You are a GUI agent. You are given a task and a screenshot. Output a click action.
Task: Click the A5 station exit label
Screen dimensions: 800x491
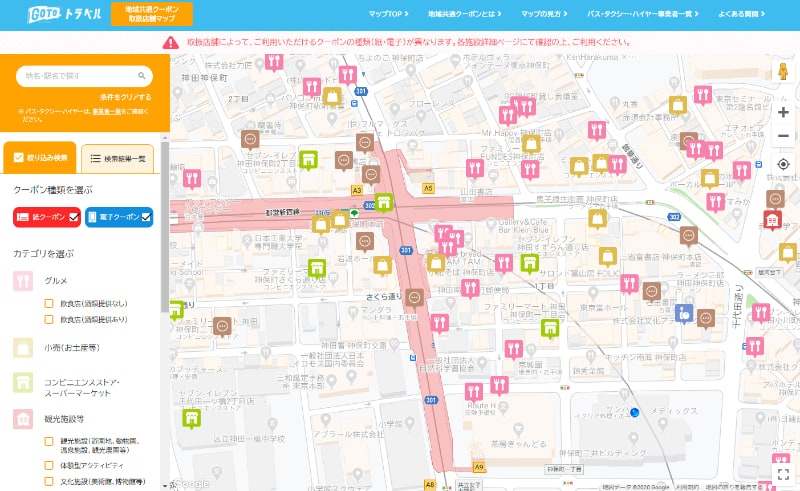point(428,188)
